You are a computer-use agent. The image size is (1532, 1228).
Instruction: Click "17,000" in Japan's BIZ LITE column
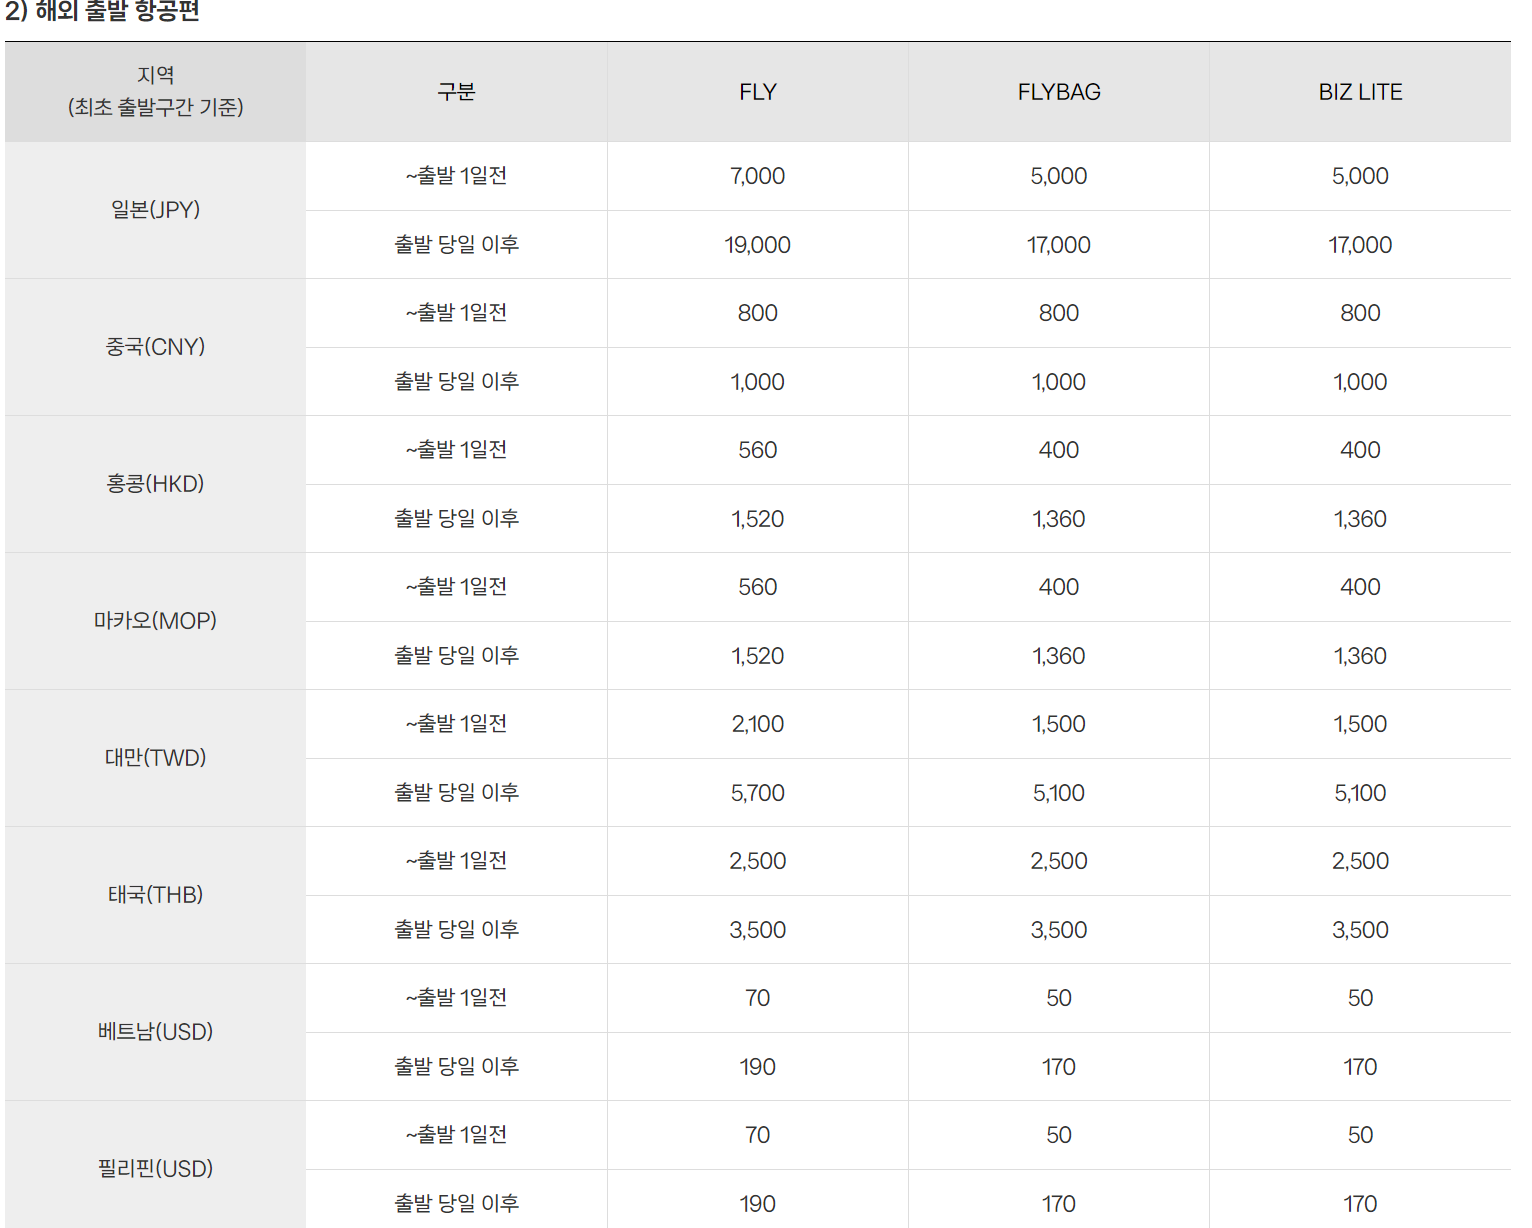click(x=1360, y=245)
